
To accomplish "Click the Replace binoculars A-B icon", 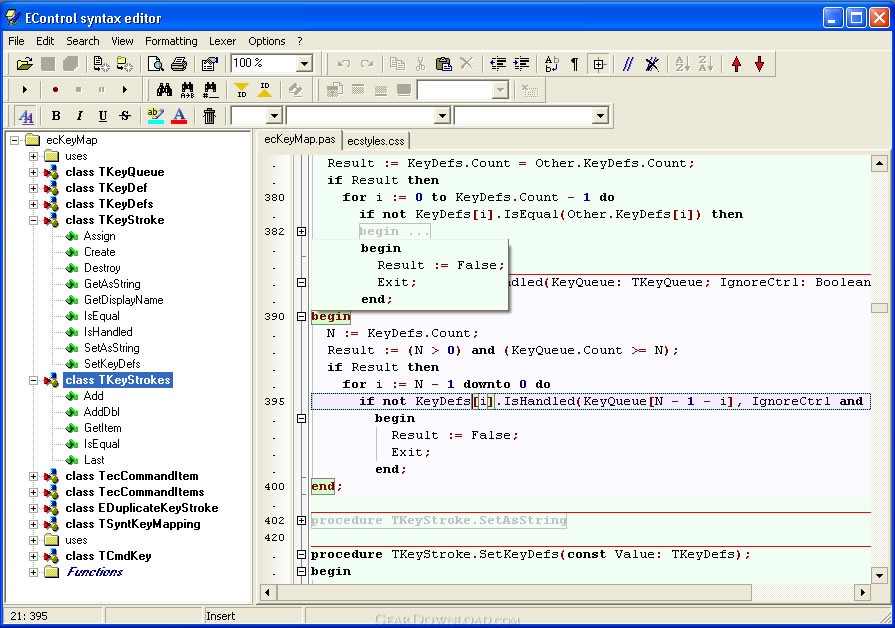I will coord(187,90).
